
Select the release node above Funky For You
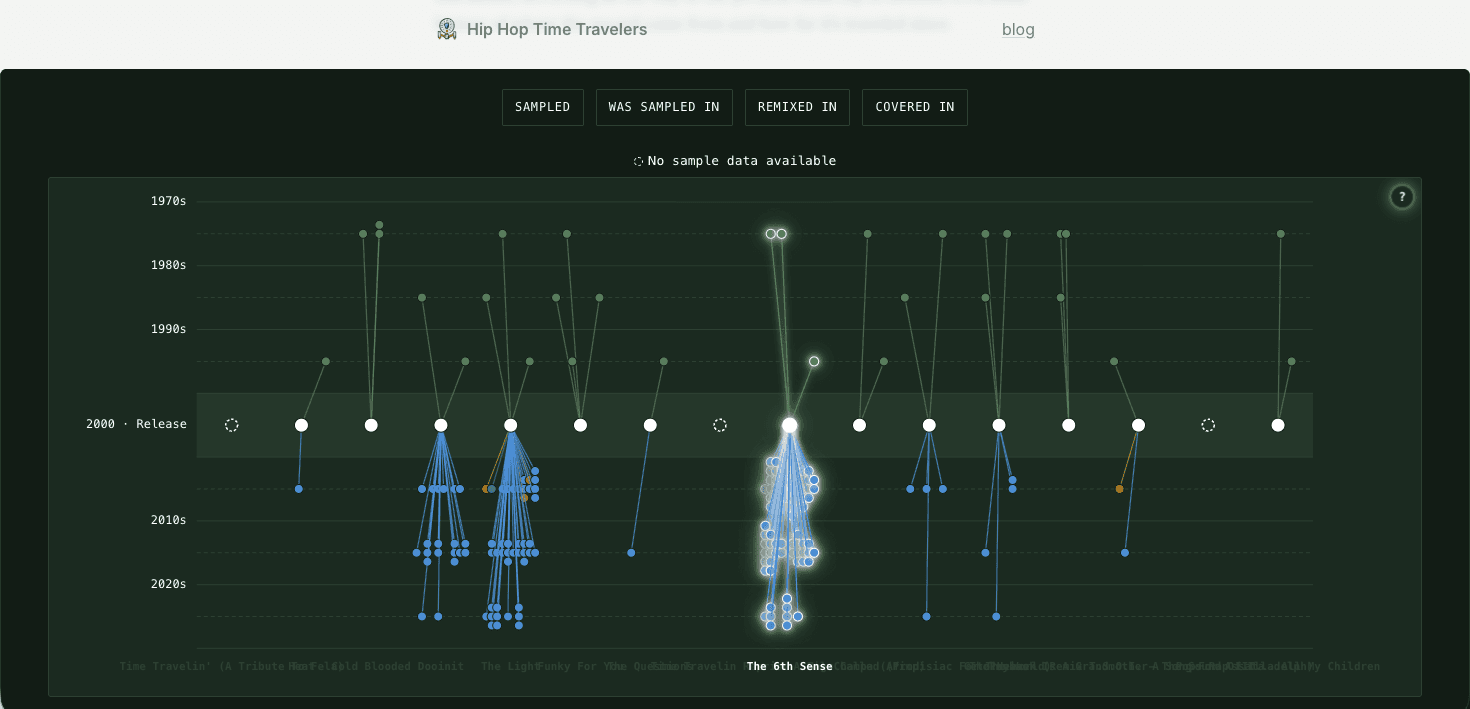pos(580,425)
